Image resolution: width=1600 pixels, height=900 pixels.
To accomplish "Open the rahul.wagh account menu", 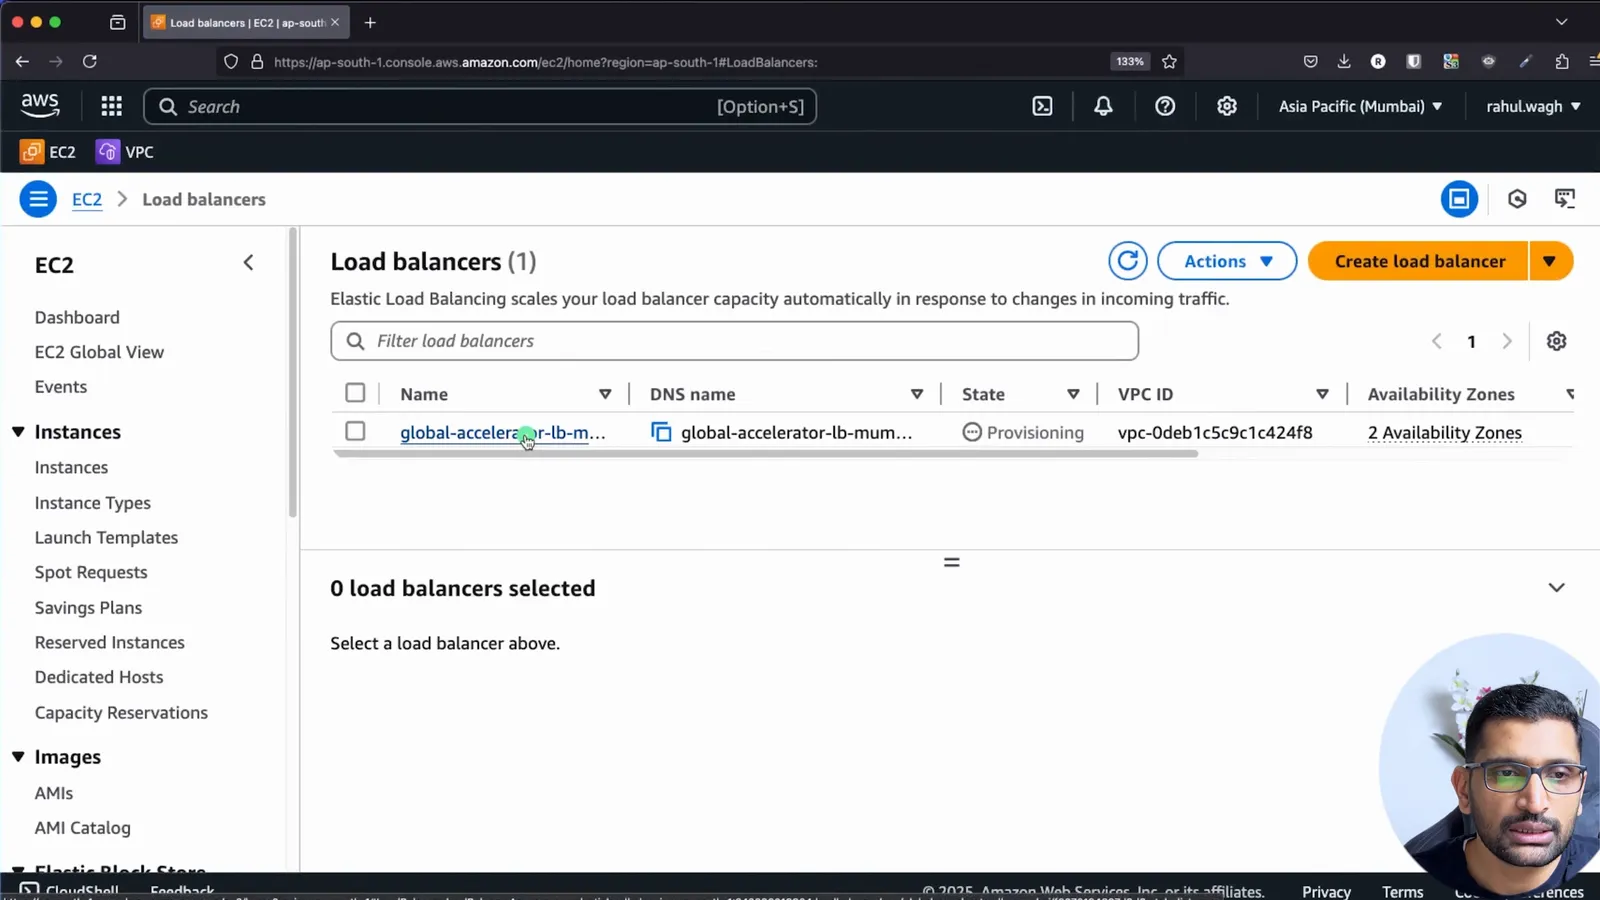I will click(1533, 106).
